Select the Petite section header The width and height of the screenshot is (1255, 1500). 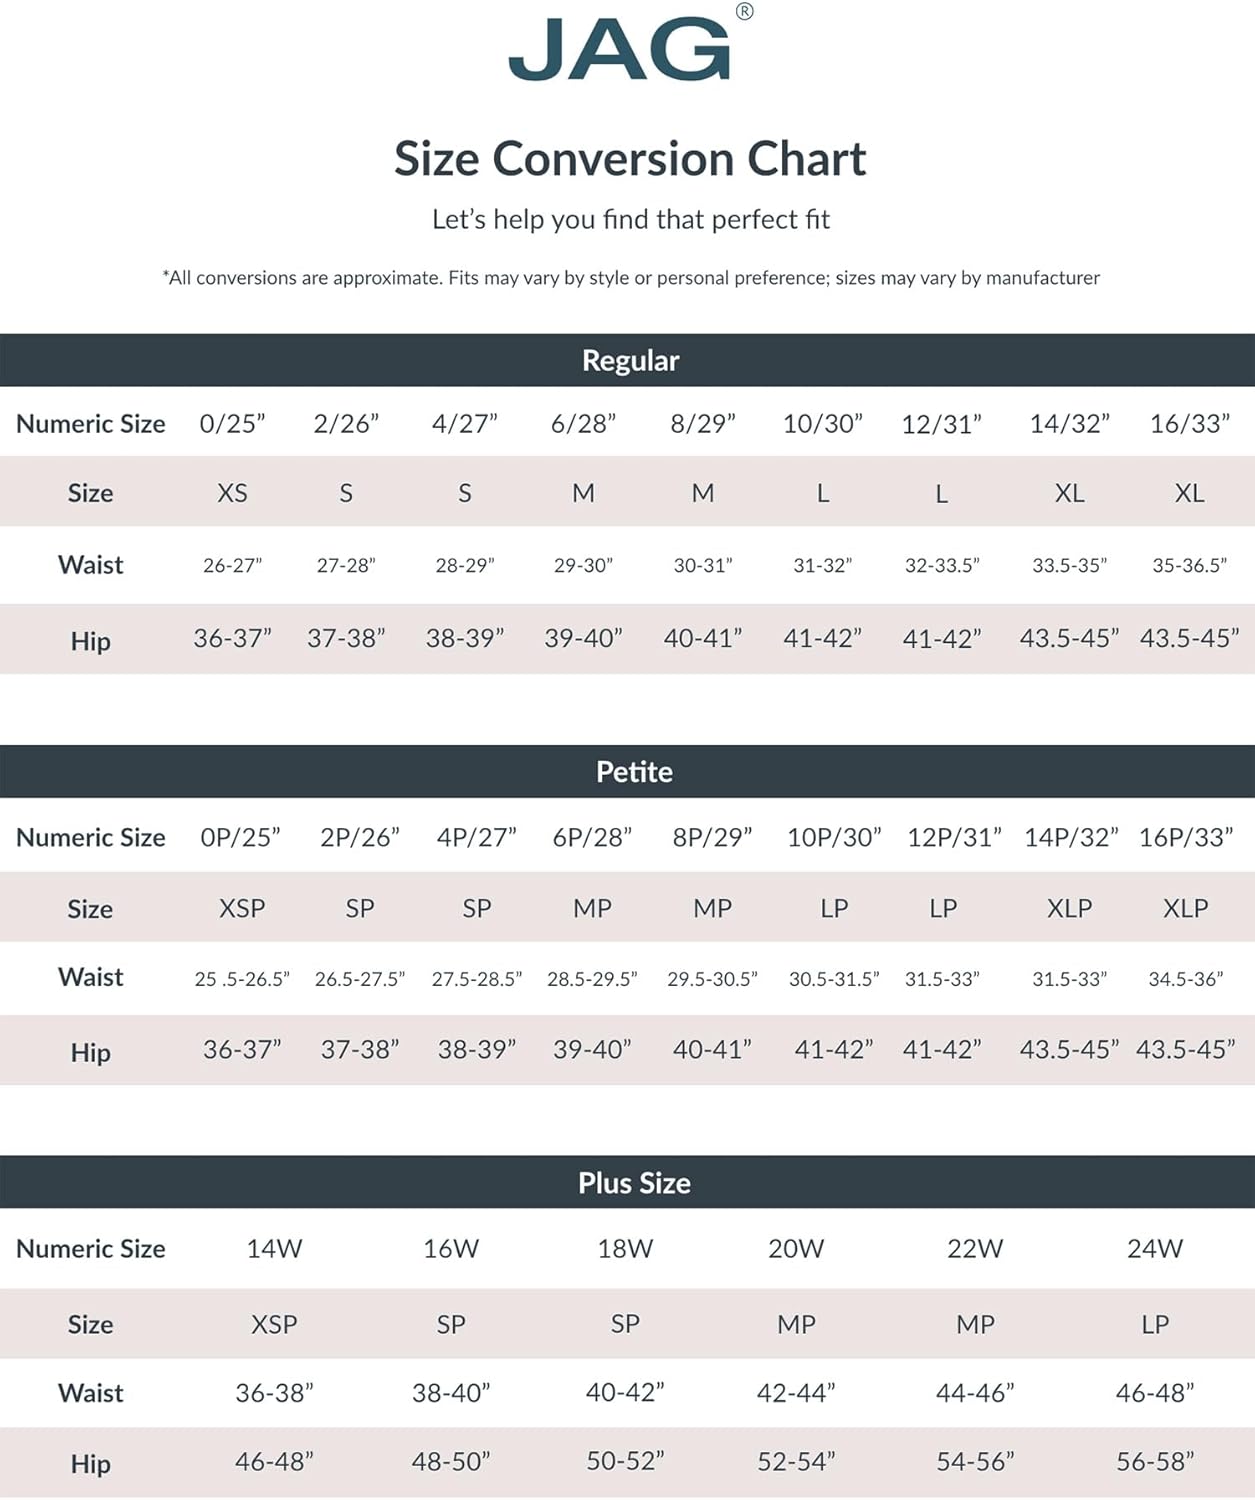pyautogui.click(x=634, y=772)
